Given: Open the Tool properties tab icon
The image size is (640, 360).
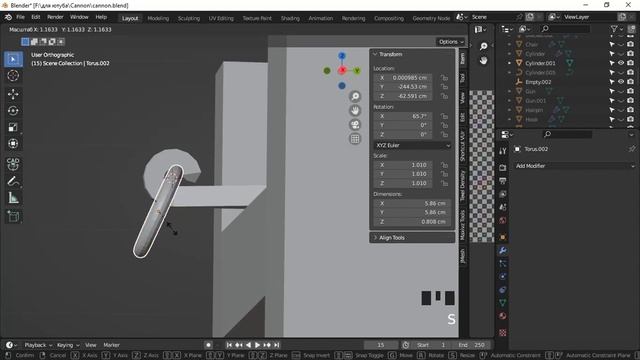Looking at the screenshot, I should click(502, 151).
